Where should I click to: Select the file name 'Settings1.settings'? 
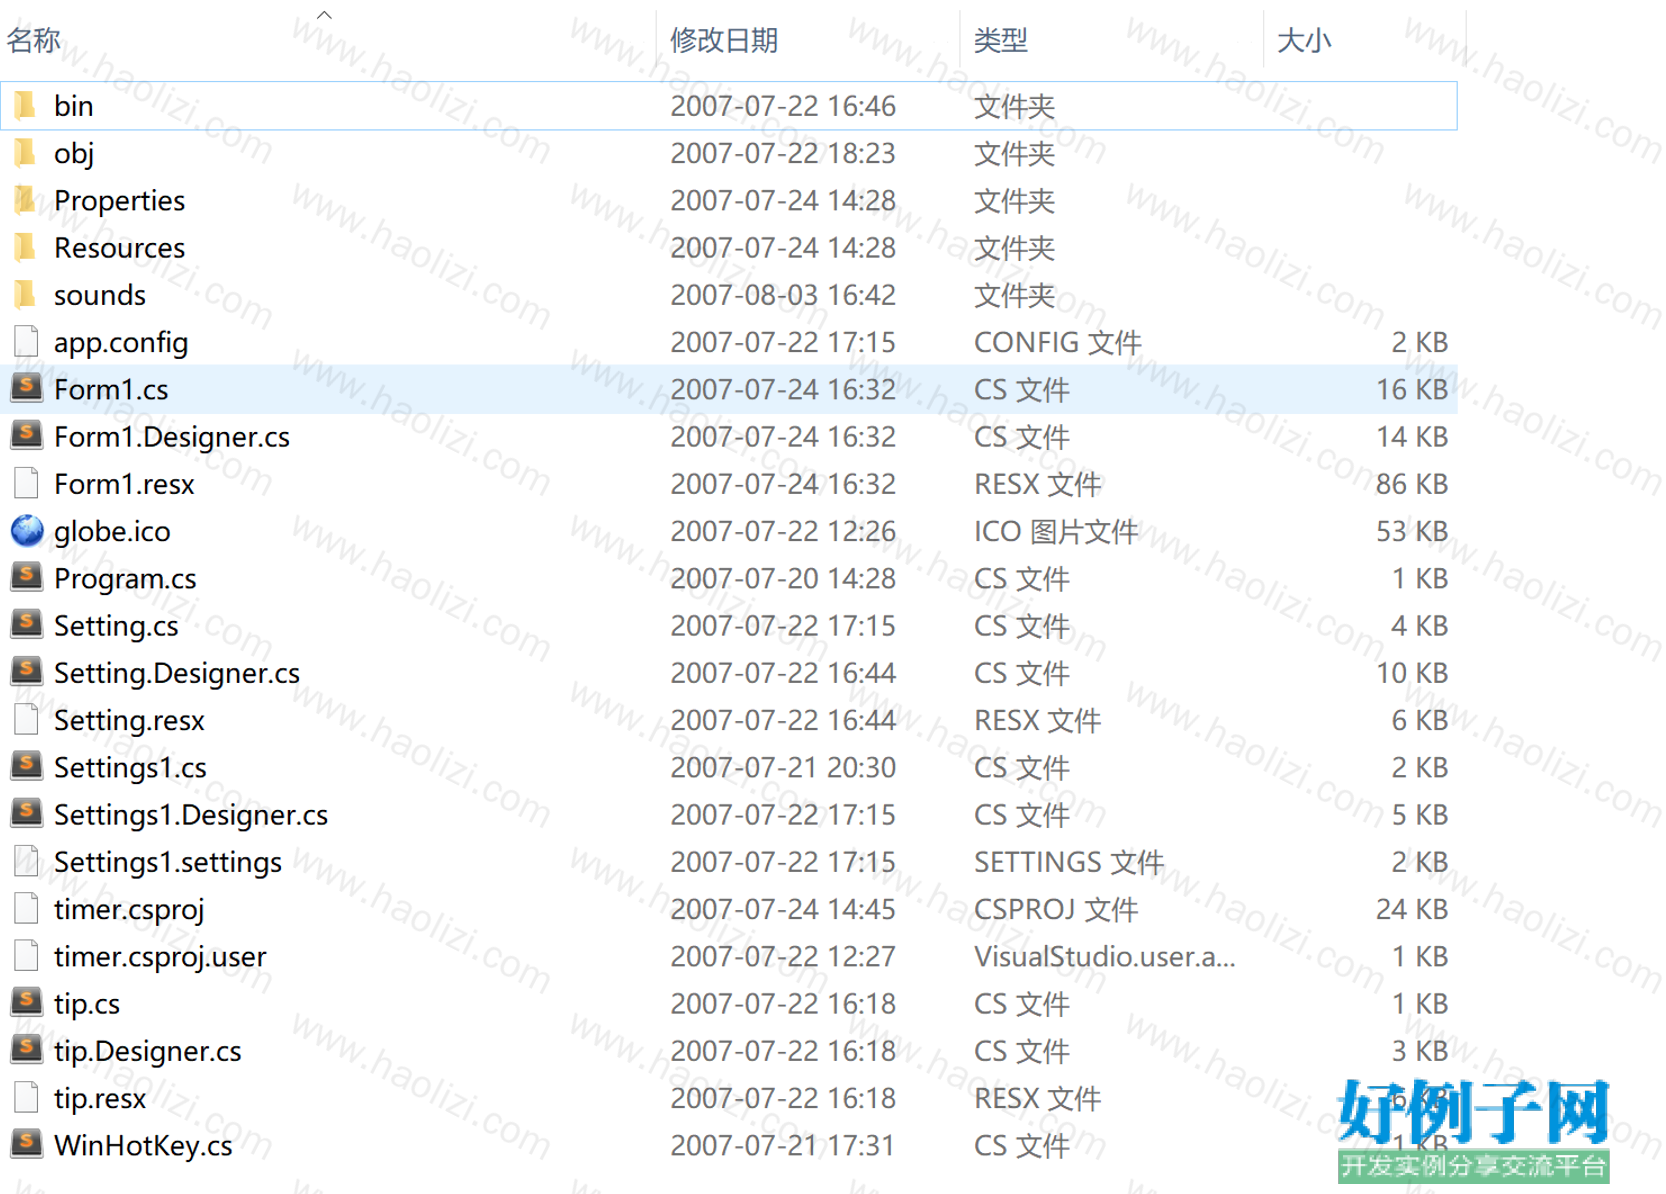coord(168,863)
